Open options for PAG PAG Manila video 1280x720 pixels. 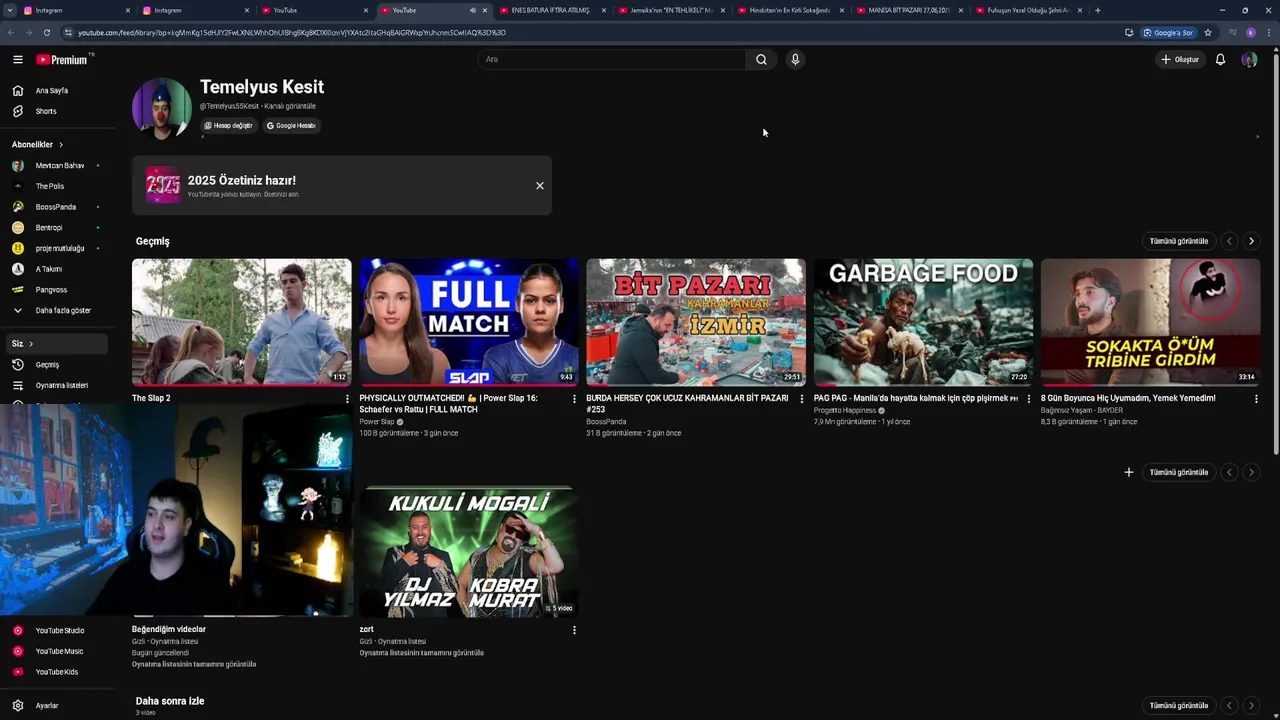[x=1028, y=398]
